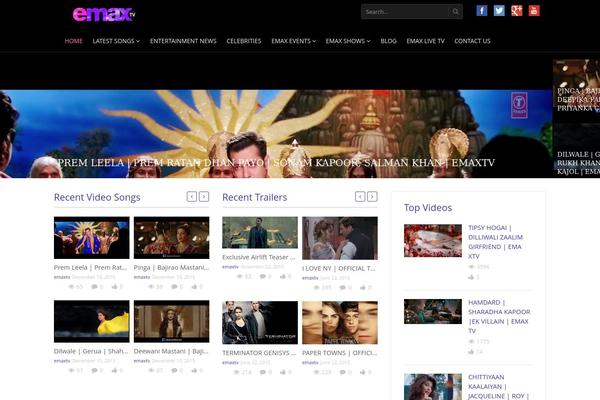This screenshot has width=600, height=400.
Task: Open Chittiyaan Kalaiyan top video link
Action: (498, 387)
